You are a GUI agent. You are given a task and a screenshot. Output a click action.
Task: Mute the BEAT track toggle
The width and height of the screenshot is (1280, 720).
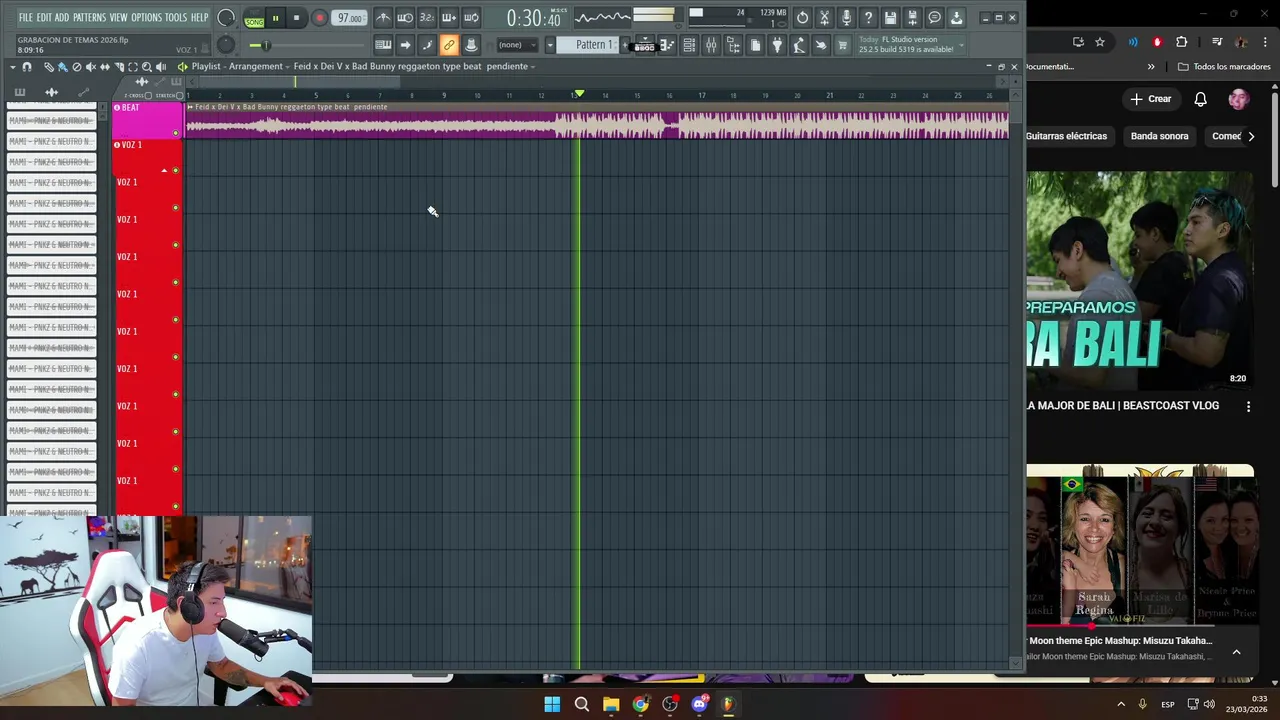point(176,133)
